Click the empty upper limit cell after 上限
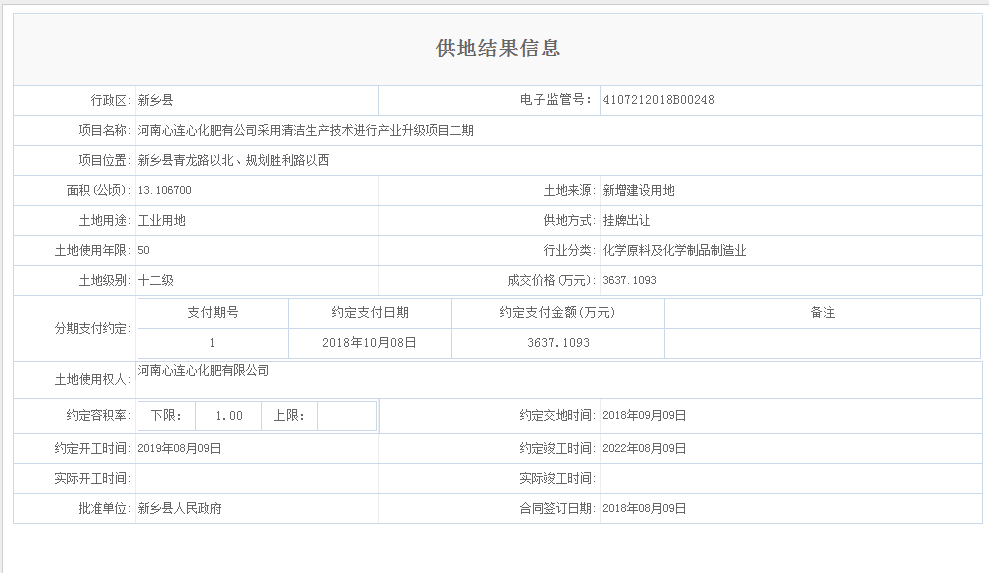989x573 pixels. [346, 416]
